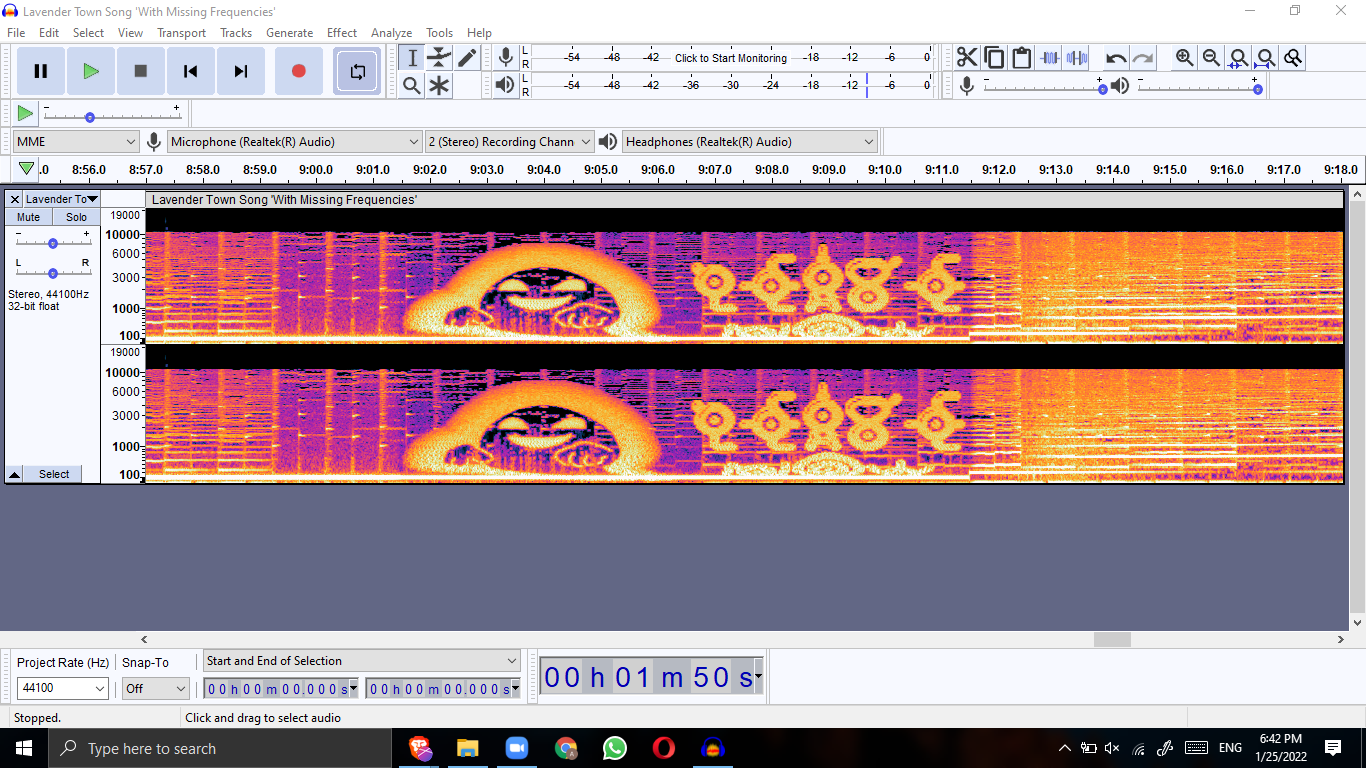Viewport: 1366px width, 768px height.
Task: Pause playback
Action: tap(41, 71)
